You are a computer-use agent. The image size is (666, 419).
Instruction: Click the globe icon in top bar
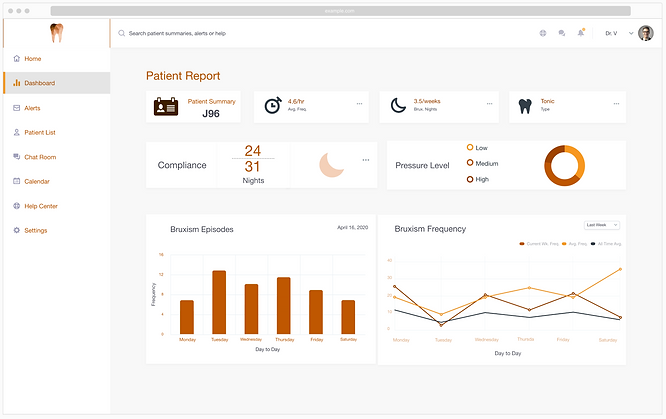click(543, 33)
